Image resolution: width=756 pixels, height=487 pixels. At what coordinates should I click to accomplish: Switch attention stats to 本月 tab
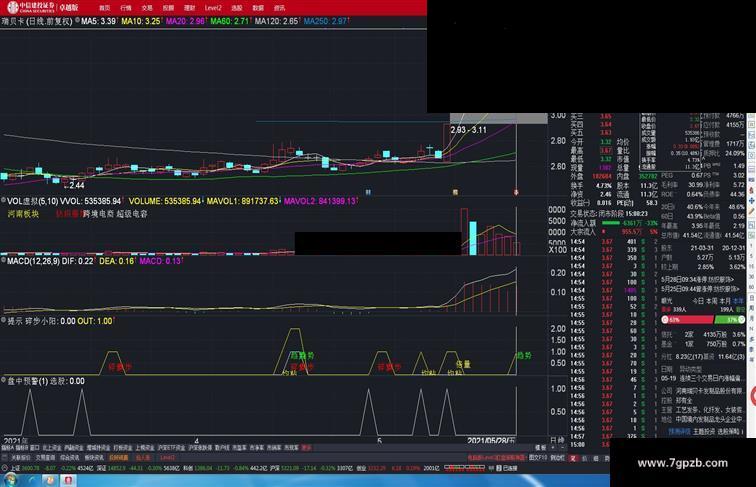pos(725,300)
